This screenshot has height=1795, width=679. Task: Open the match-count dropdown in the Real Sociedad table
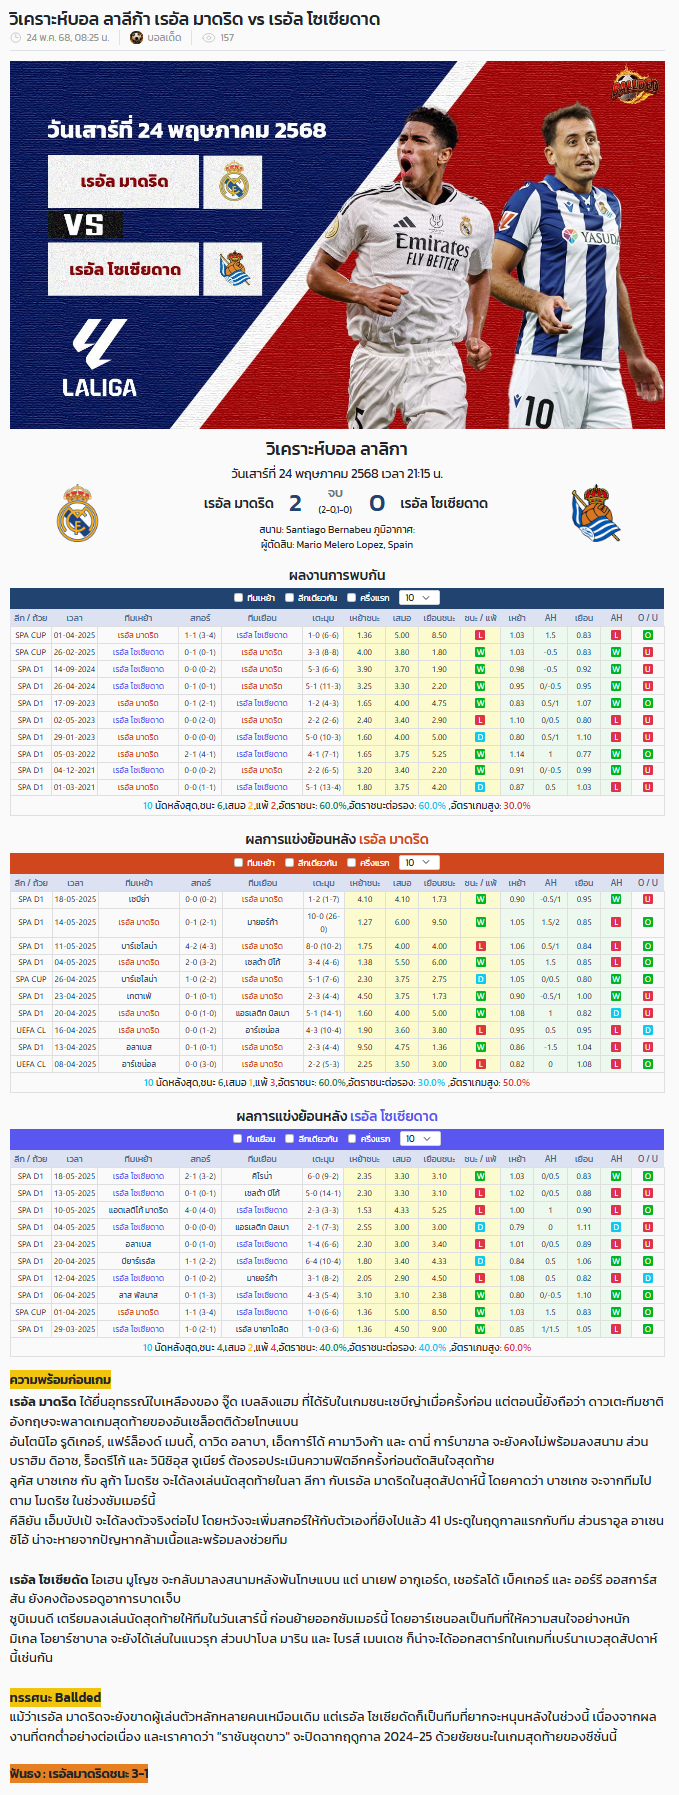tap(419, 1139)
